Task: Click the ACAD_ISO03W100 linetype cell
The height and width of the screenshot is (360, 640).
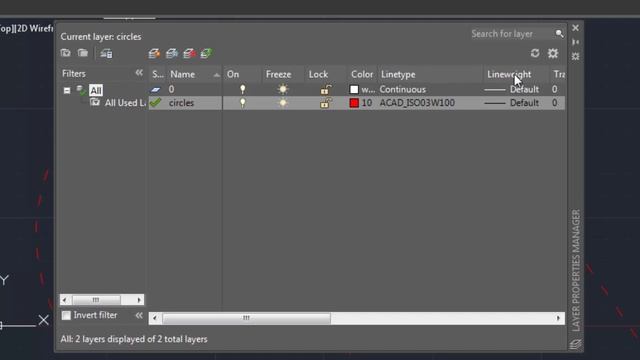Action: point(417,103)
